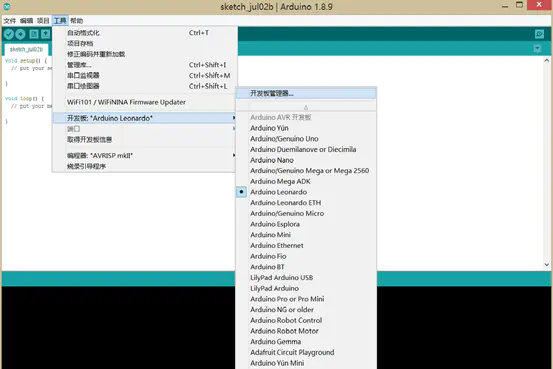
Task: Click 取得开发板信息 entry
Action: 145,140
